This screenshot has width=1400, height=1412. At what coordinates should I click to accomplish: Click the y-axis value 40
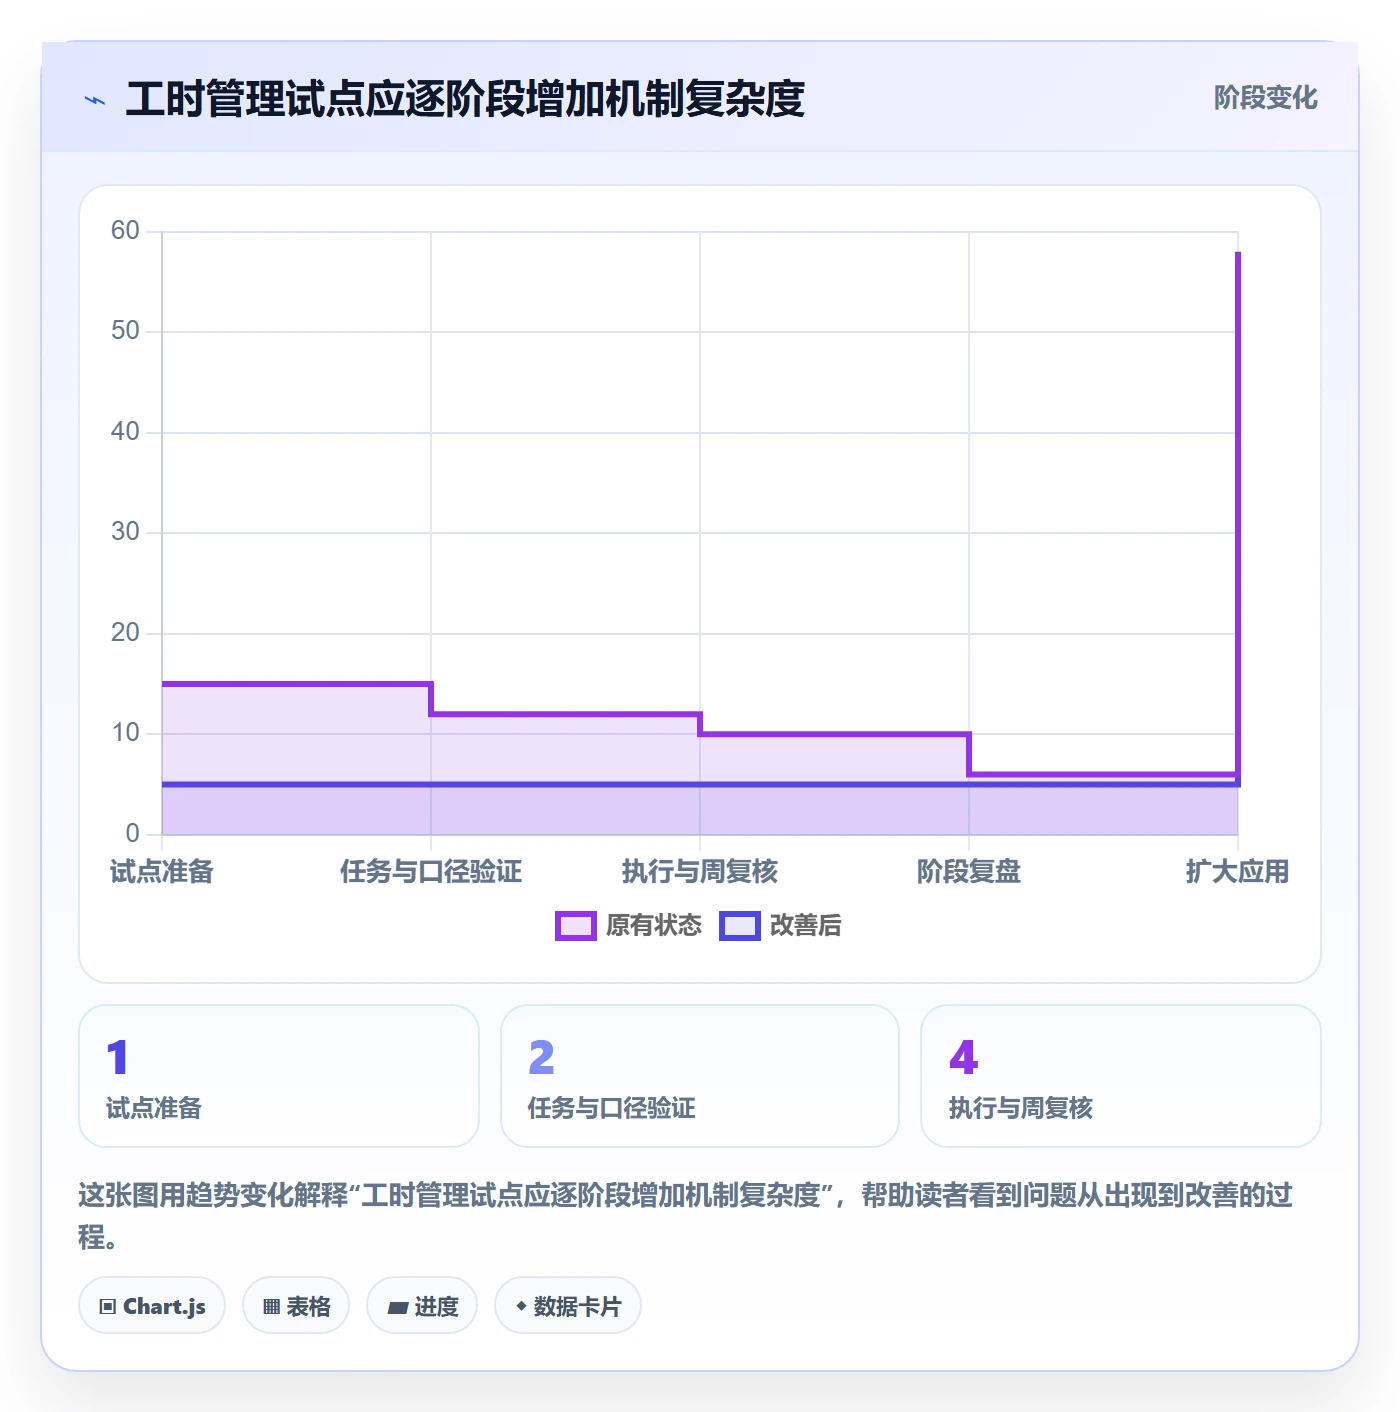coord(125,432)
